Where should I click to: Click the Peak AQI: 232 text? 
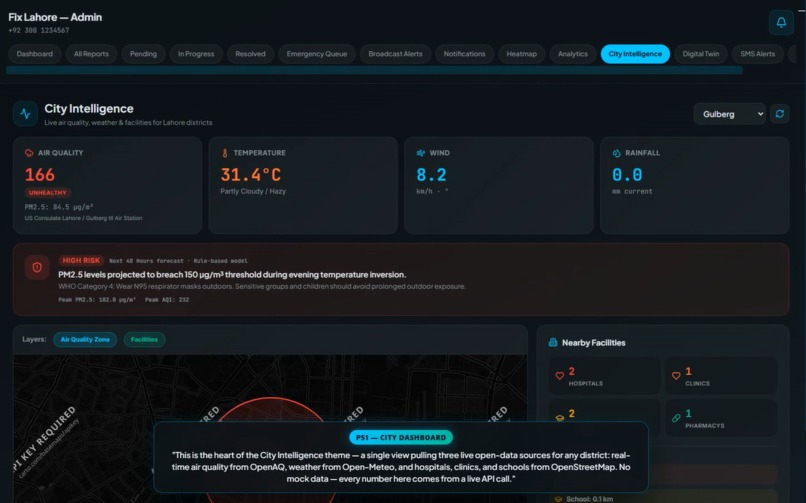tap(167, 300)
